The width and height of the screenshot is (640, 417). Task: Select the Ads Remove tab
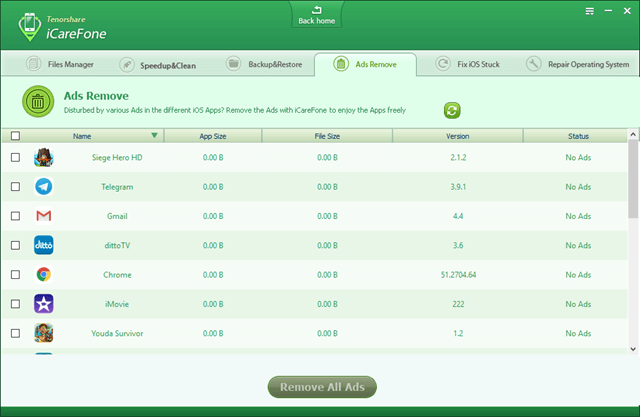(365, 64)
